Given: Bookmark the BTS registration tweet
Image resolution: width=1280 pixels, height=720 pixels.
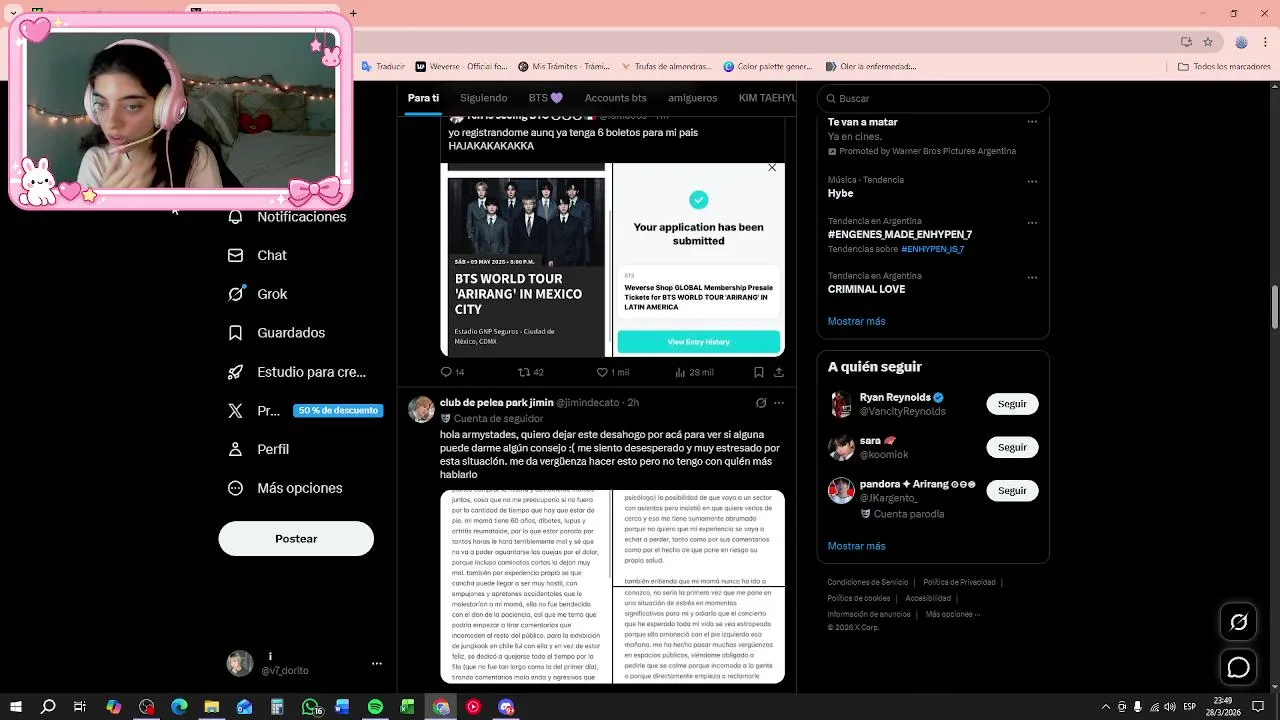Looking at the screenshot, I should 759,372.
